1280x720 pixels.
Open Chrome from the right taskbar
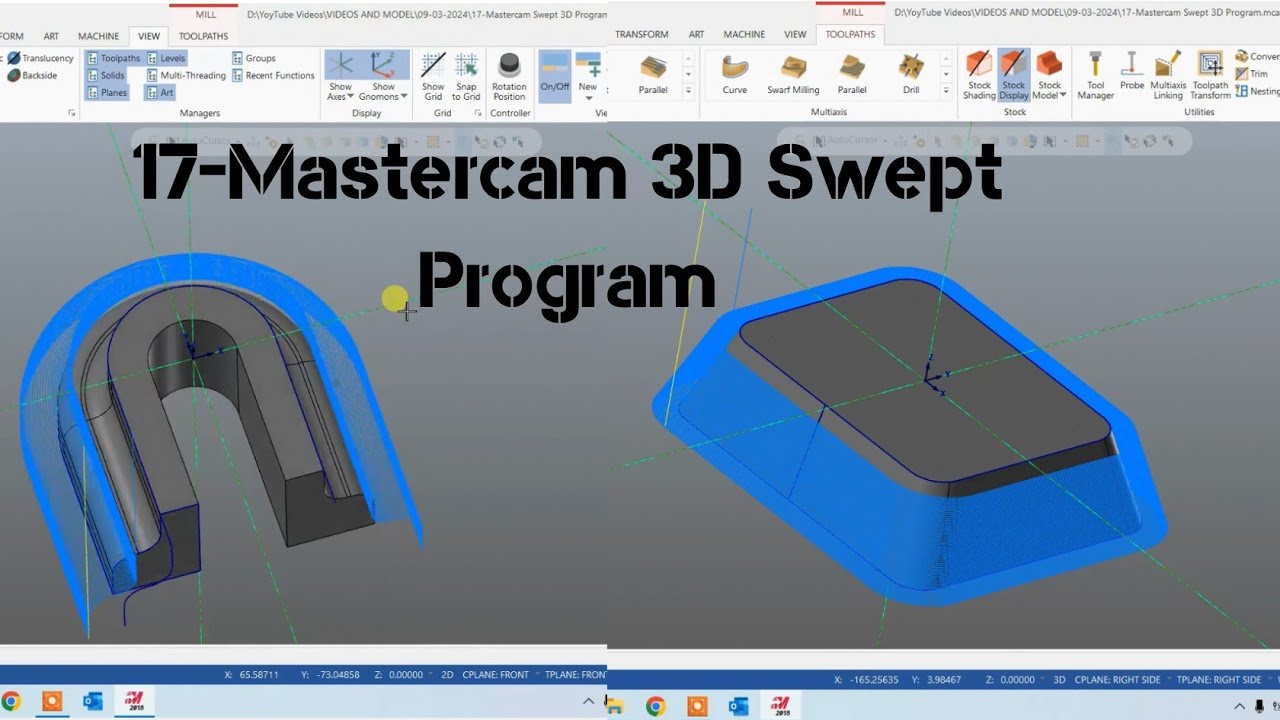pyautogui.click(x=655, y=706)
